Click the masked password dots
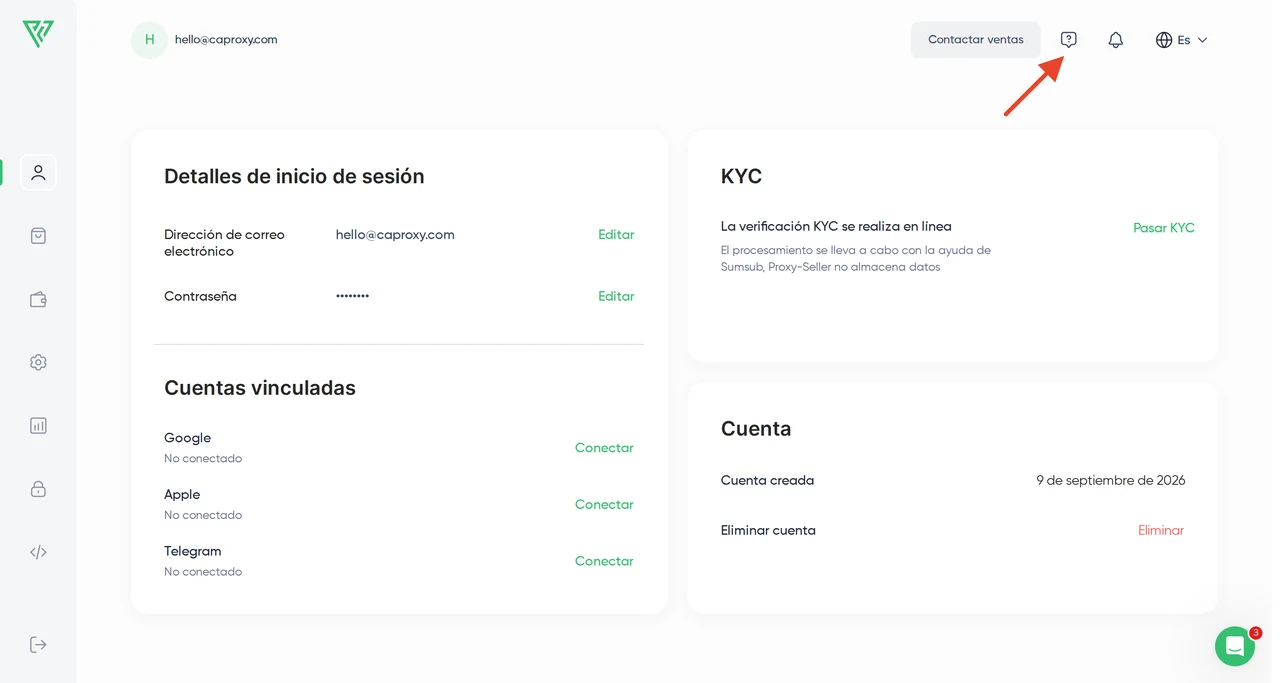This screenshot has height=683, width=1280. click(352, 296)
